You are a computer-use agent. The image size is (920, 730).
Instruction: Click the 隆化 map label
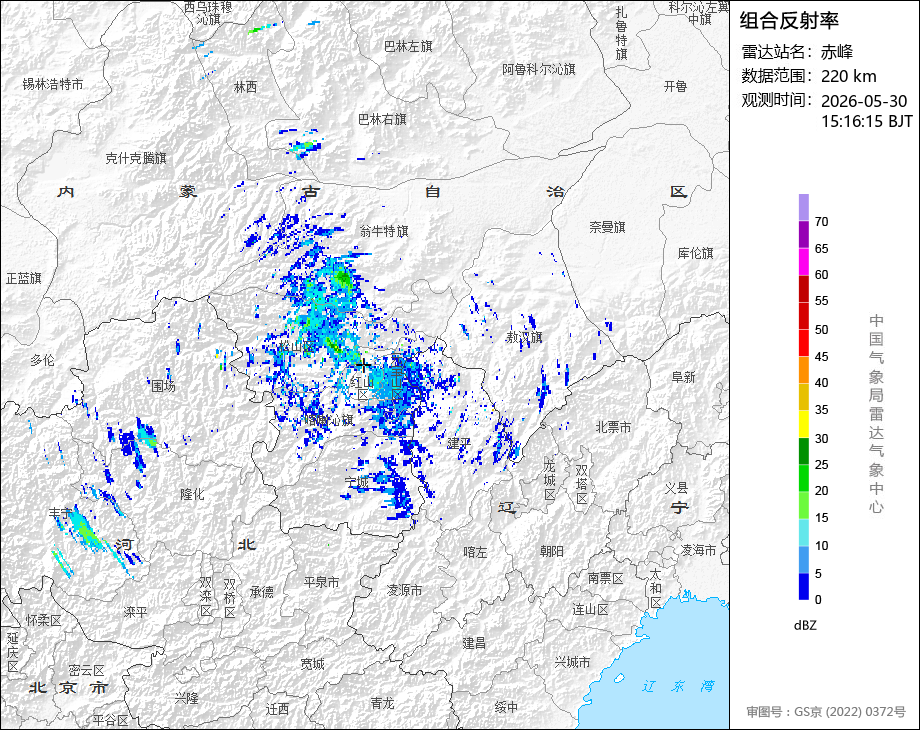click(192, 494)
